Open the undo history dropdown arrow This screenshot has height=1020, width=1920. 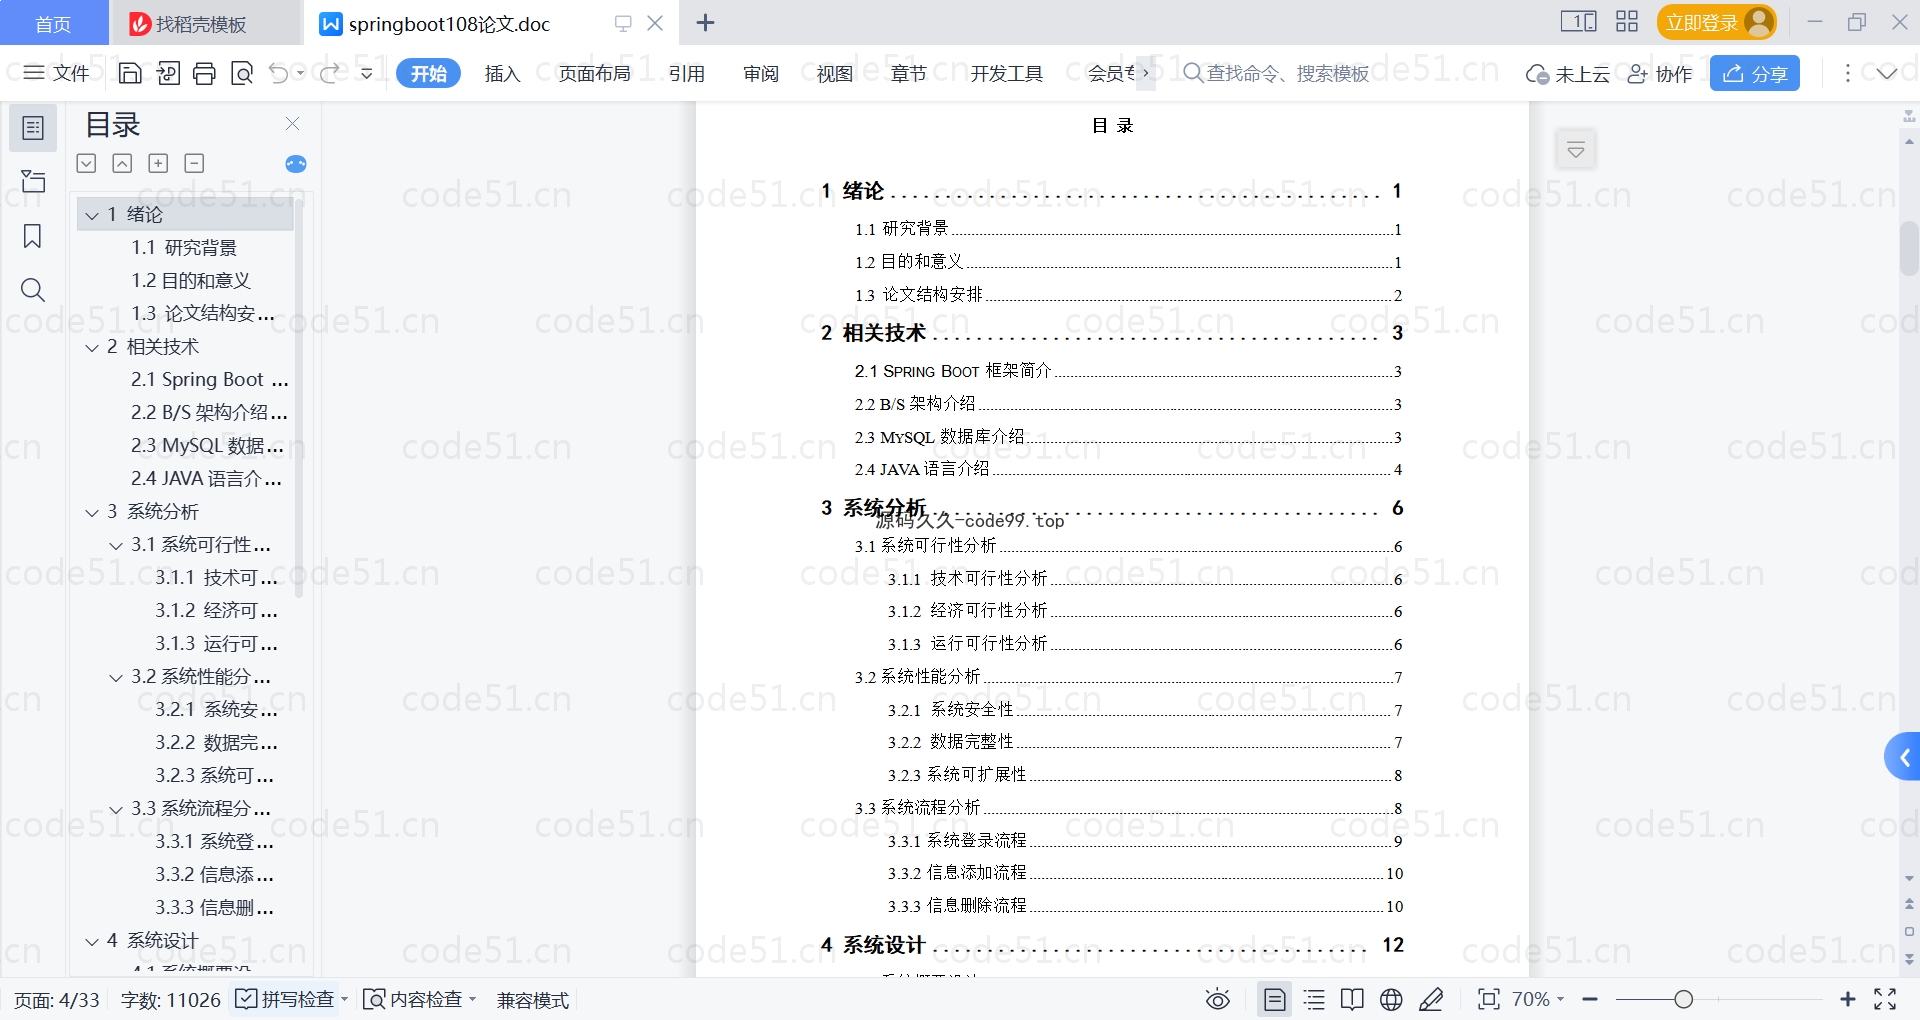point(300,73)
